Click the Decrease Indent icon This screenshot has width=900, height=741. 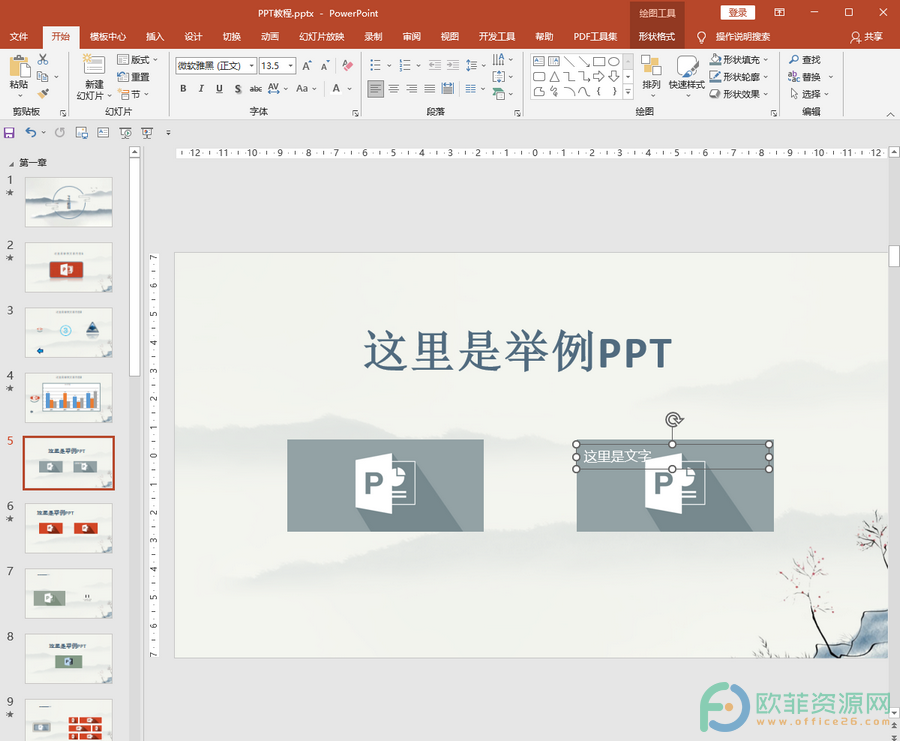pyautogui.click(x=435, y=65)
